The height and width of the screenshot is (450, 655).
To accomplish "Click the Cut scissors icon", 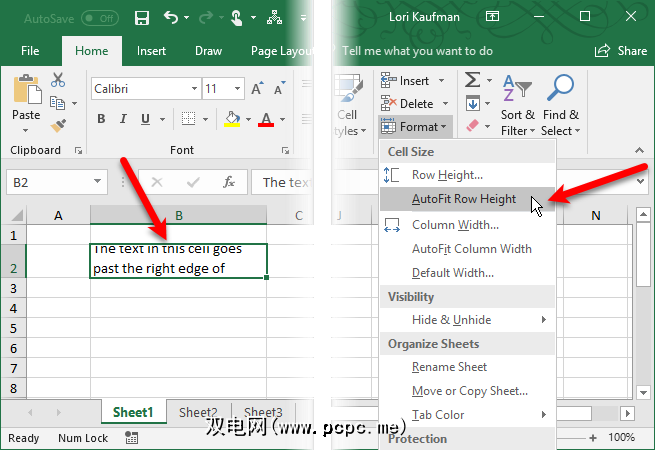I will [x=57, y=81].
